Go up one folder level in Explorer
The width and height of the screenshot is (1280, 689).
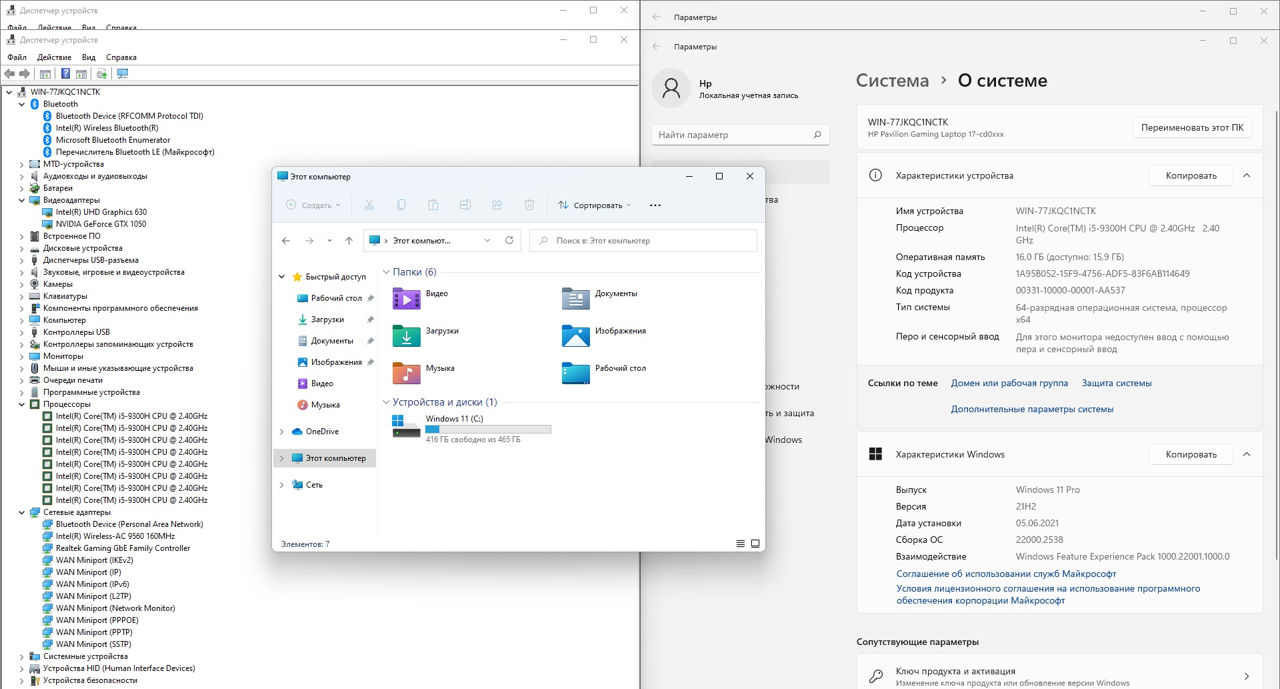tap(348, 240)
